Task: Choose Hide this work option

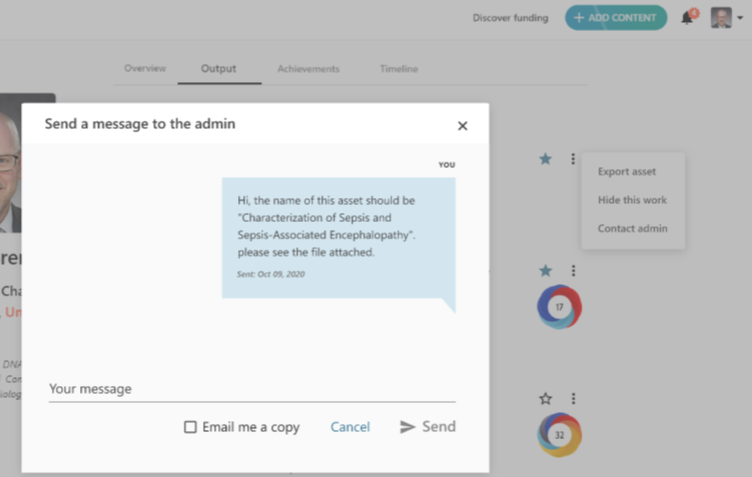Action: 632,200
